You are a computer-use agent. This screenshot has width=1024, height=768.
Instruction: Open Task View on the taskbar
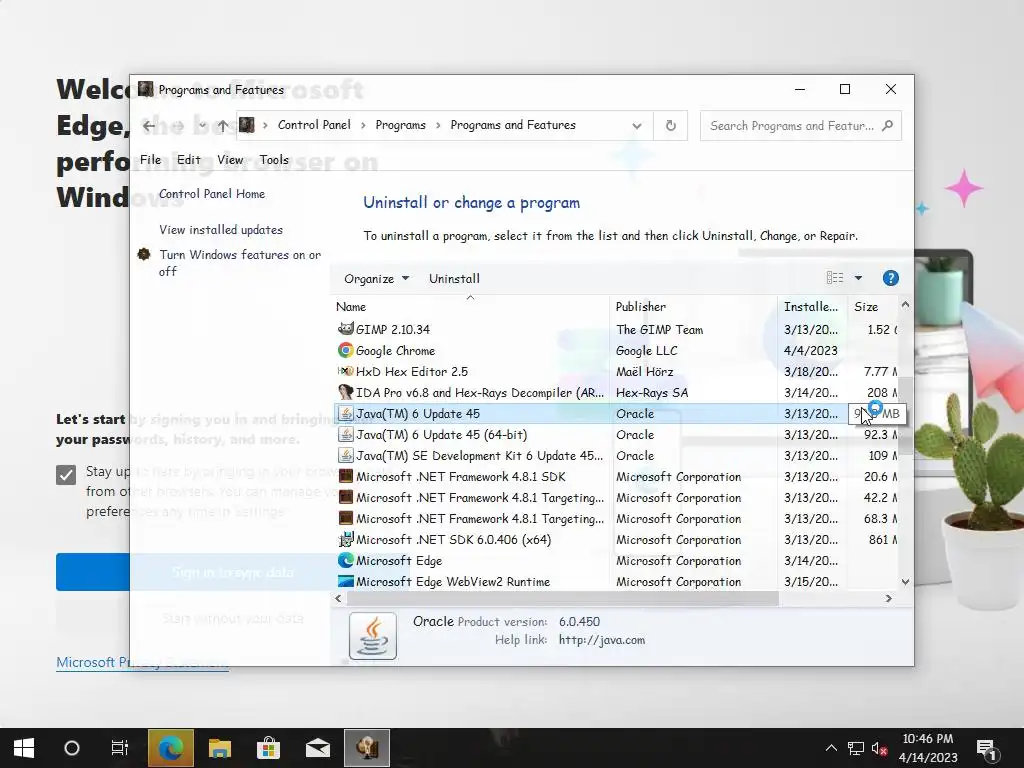pos(120,748)
